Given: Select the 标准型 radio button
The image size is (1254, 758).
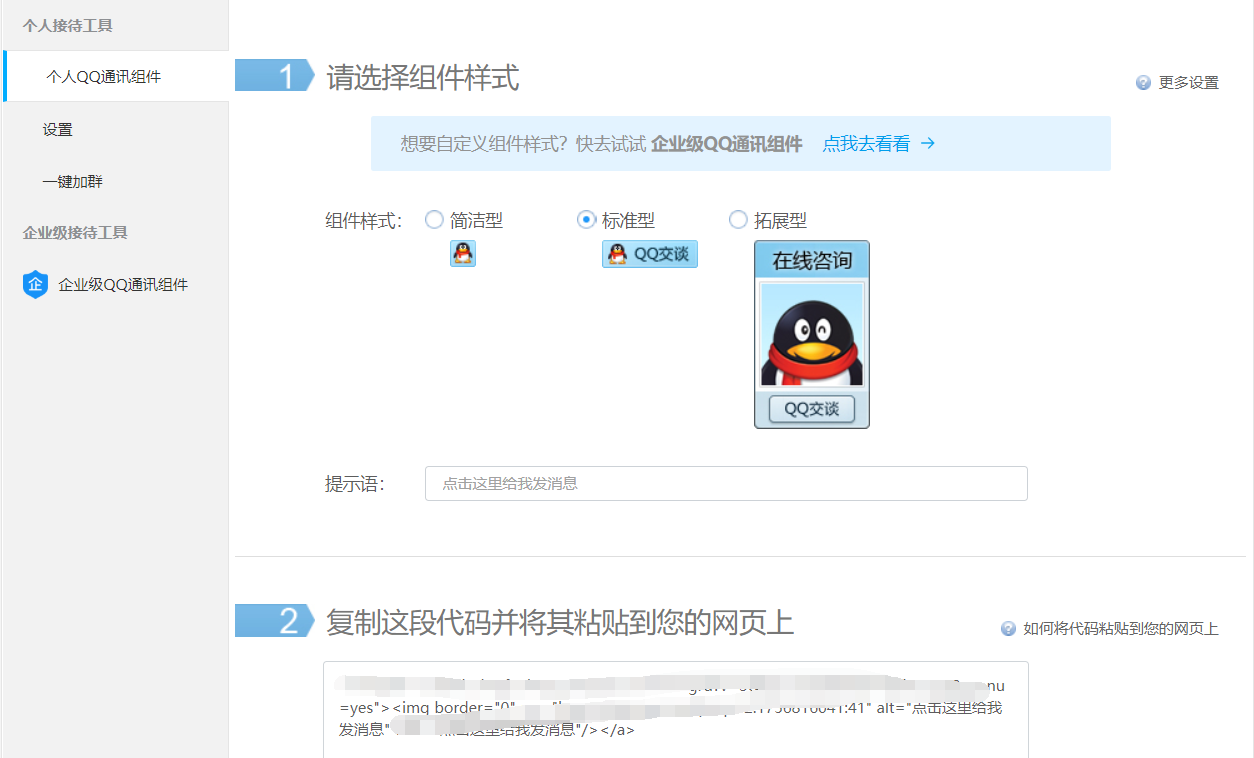Looking at the screenshot, I should (x=587, y=220).
